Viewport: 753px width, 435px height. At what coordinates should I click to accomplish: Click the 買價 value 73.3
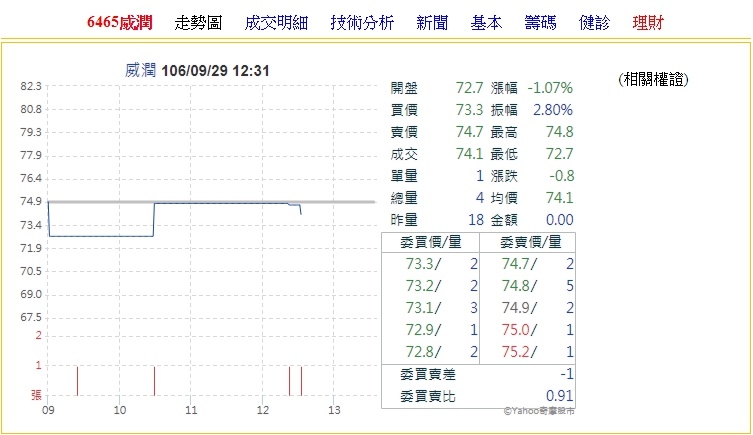[x=469, y=110]
